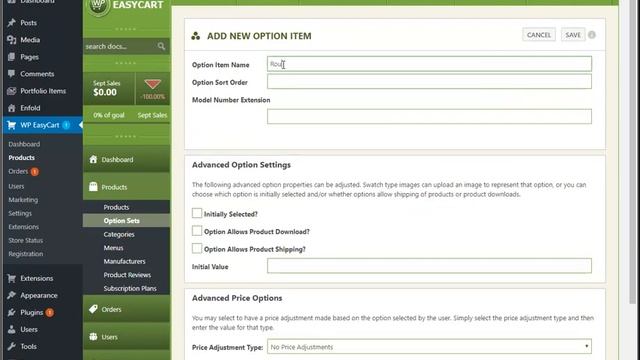This screenshot has height=360, width=640.
Task: Click the Initial Value field
Action: 429,266
